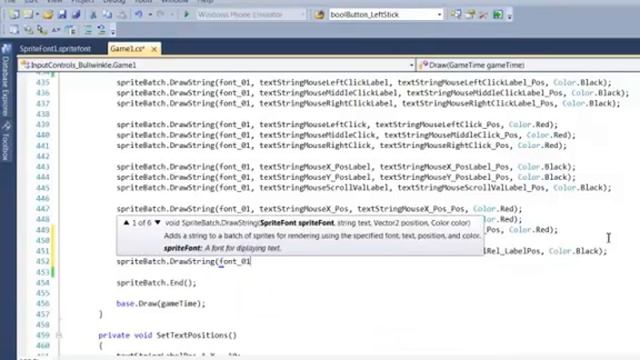
Task: Click Color.Red on line 441
Action: (538, 145)
